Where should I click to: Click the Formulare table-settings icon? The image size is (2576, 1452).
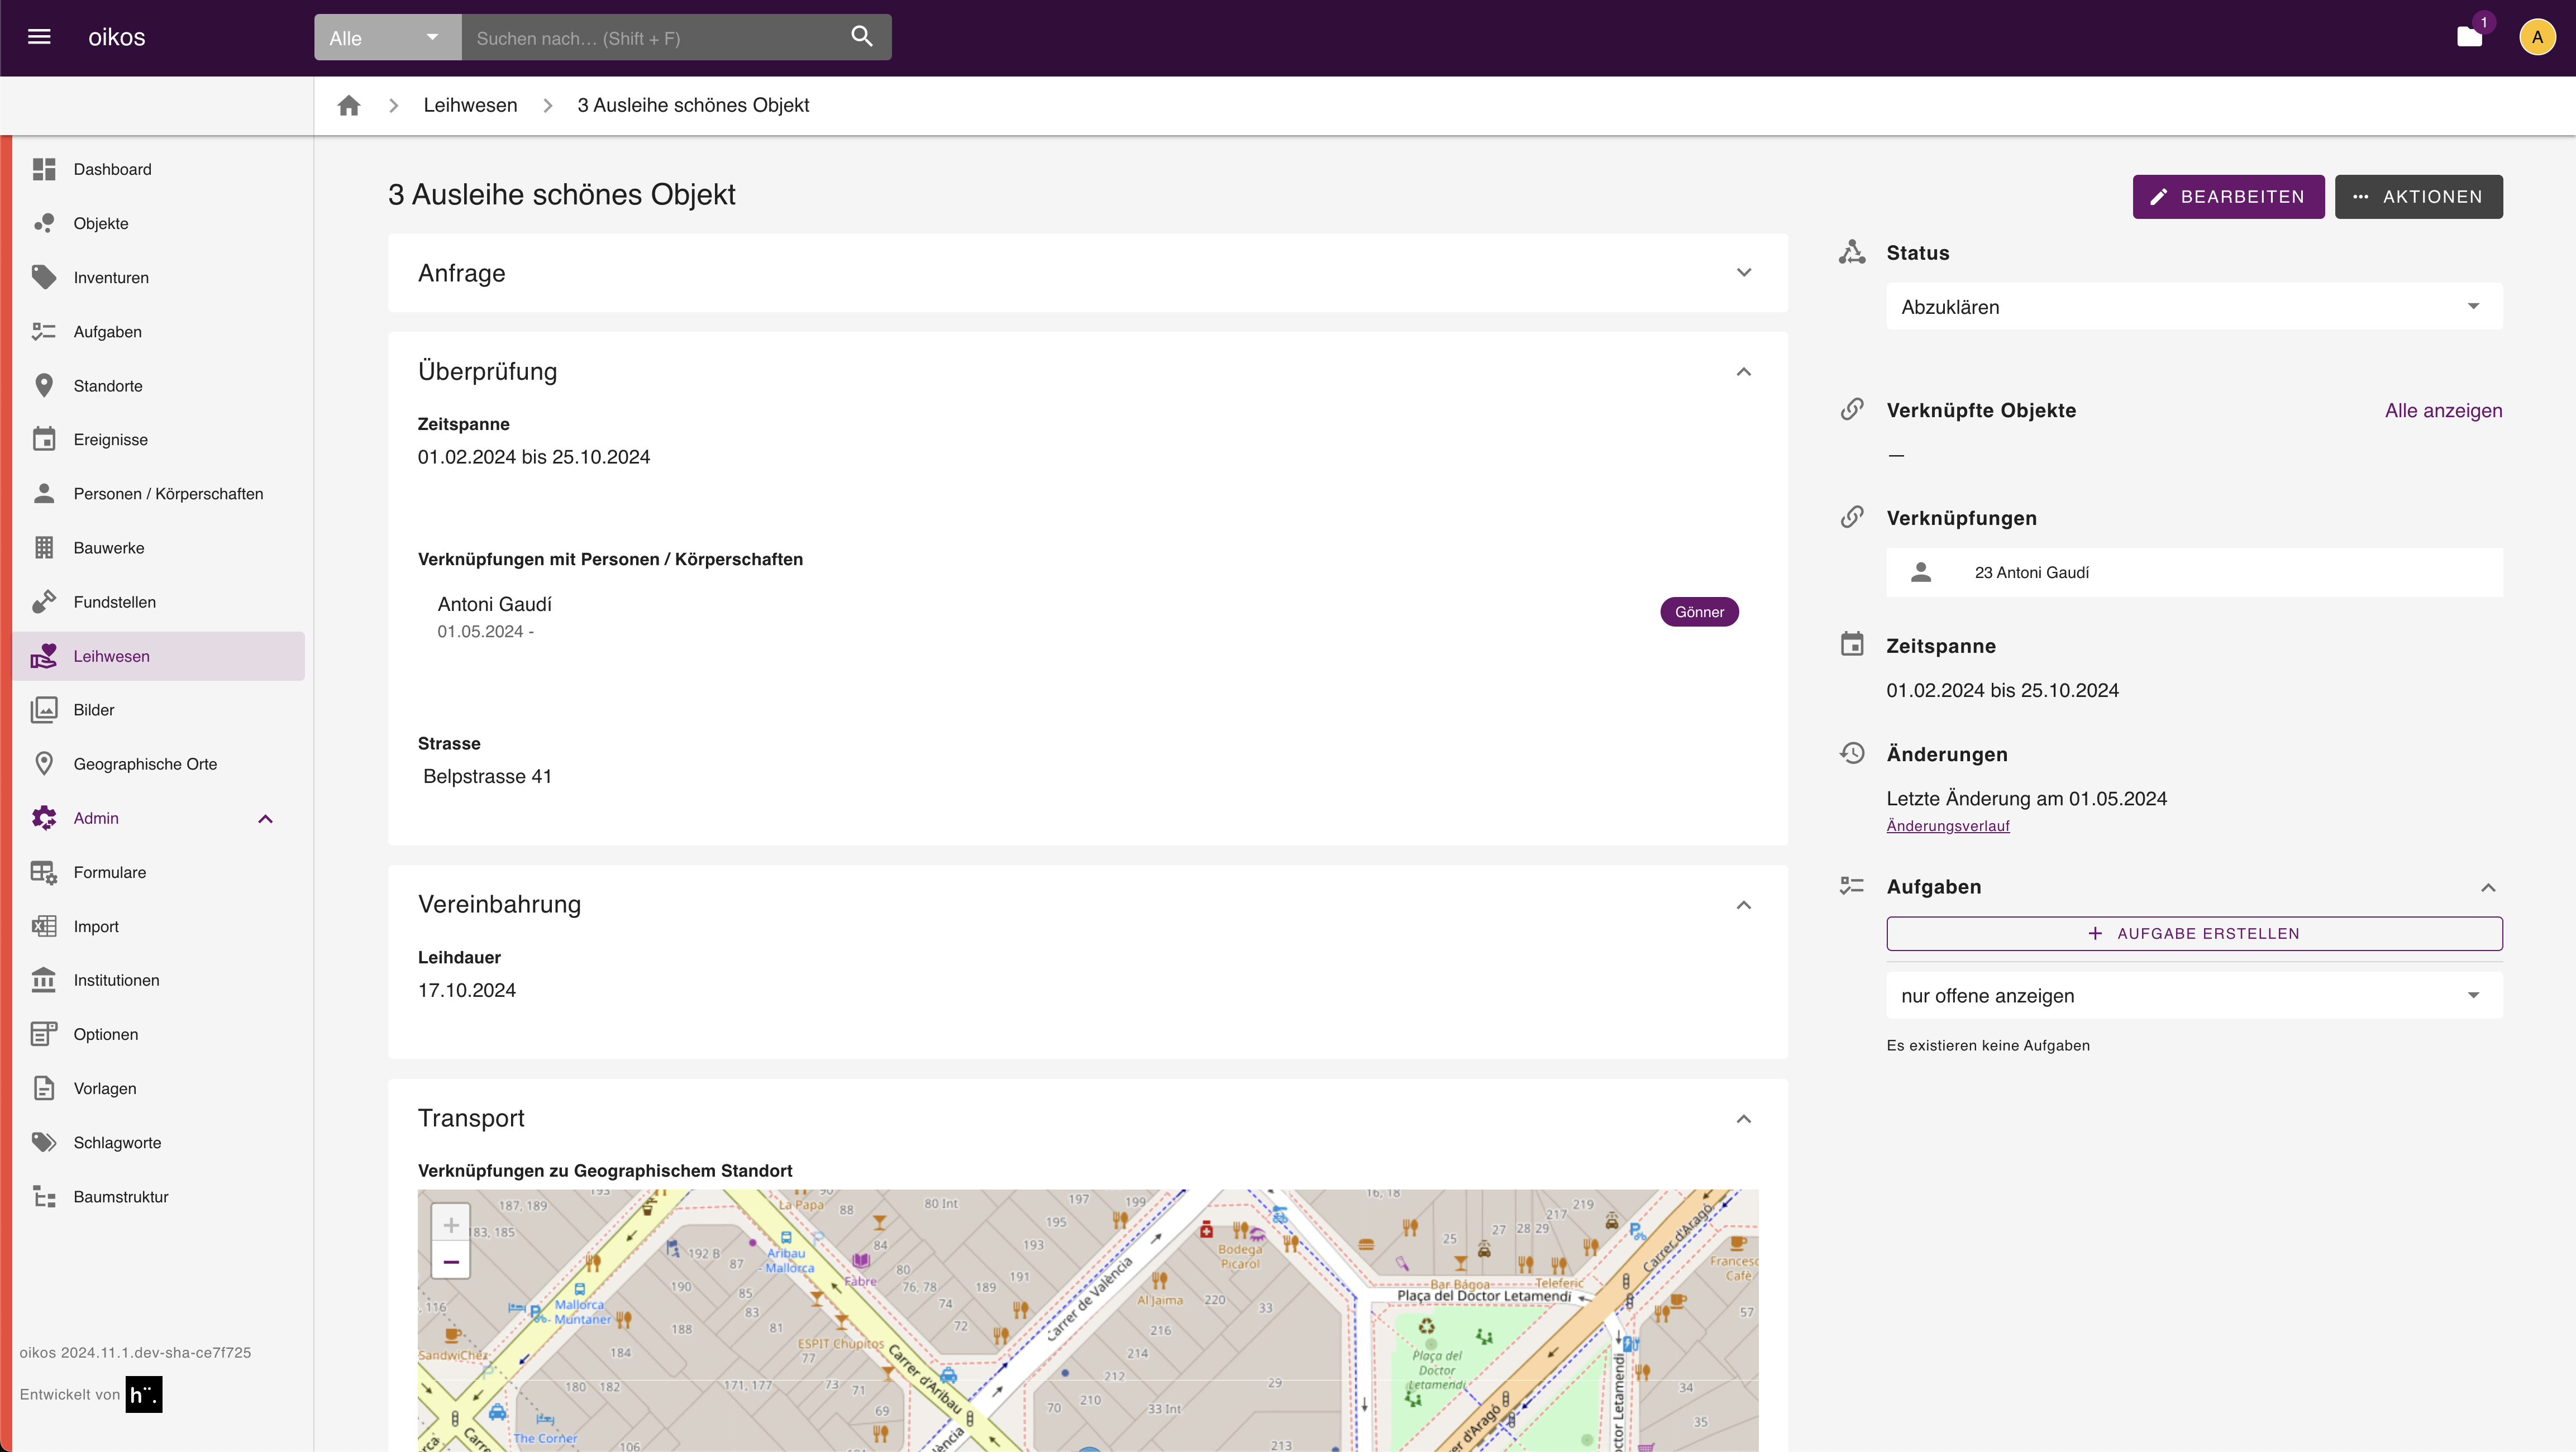tap(44, 872)
